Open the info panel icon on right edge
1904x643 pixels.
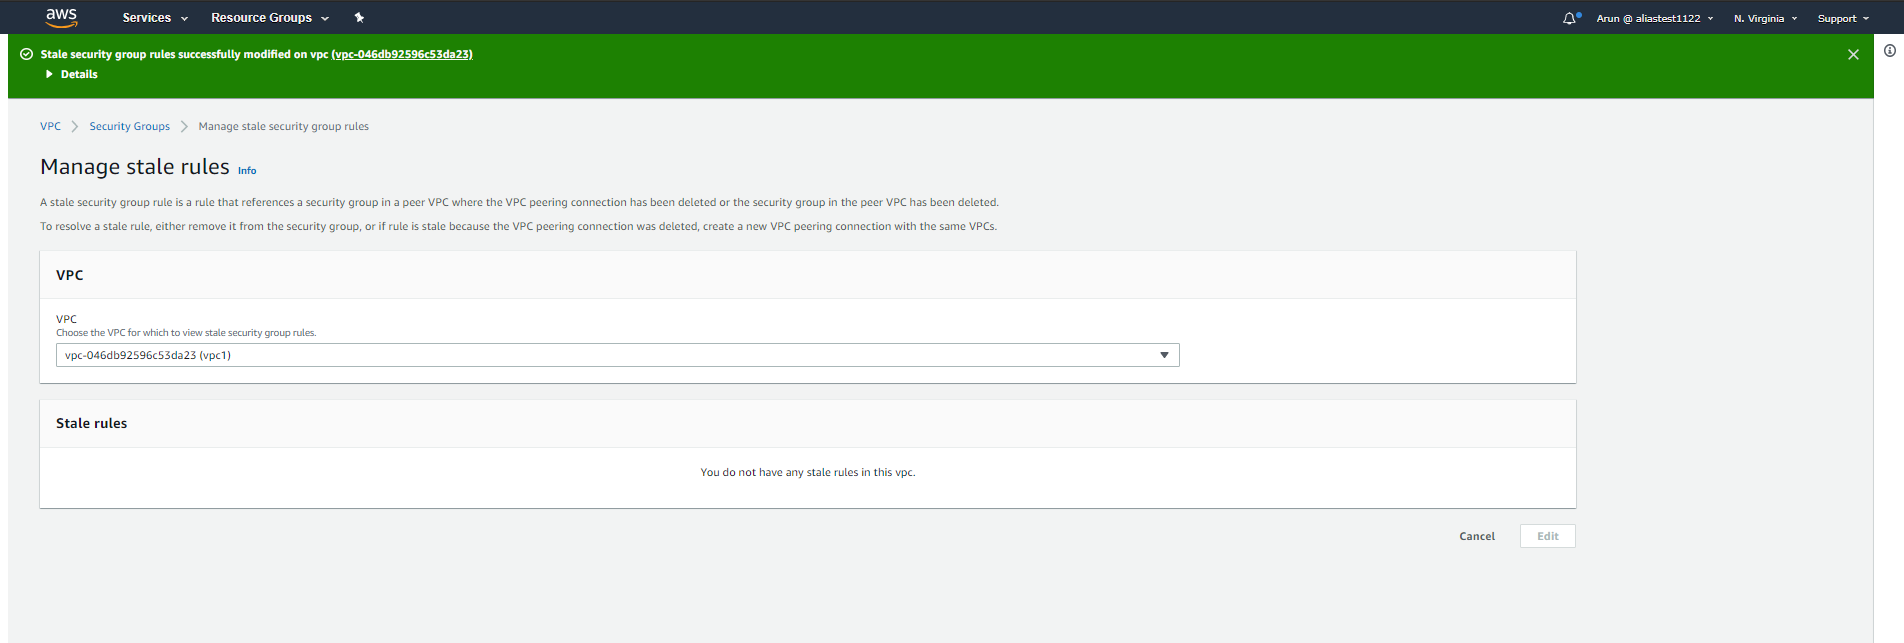1890,51
